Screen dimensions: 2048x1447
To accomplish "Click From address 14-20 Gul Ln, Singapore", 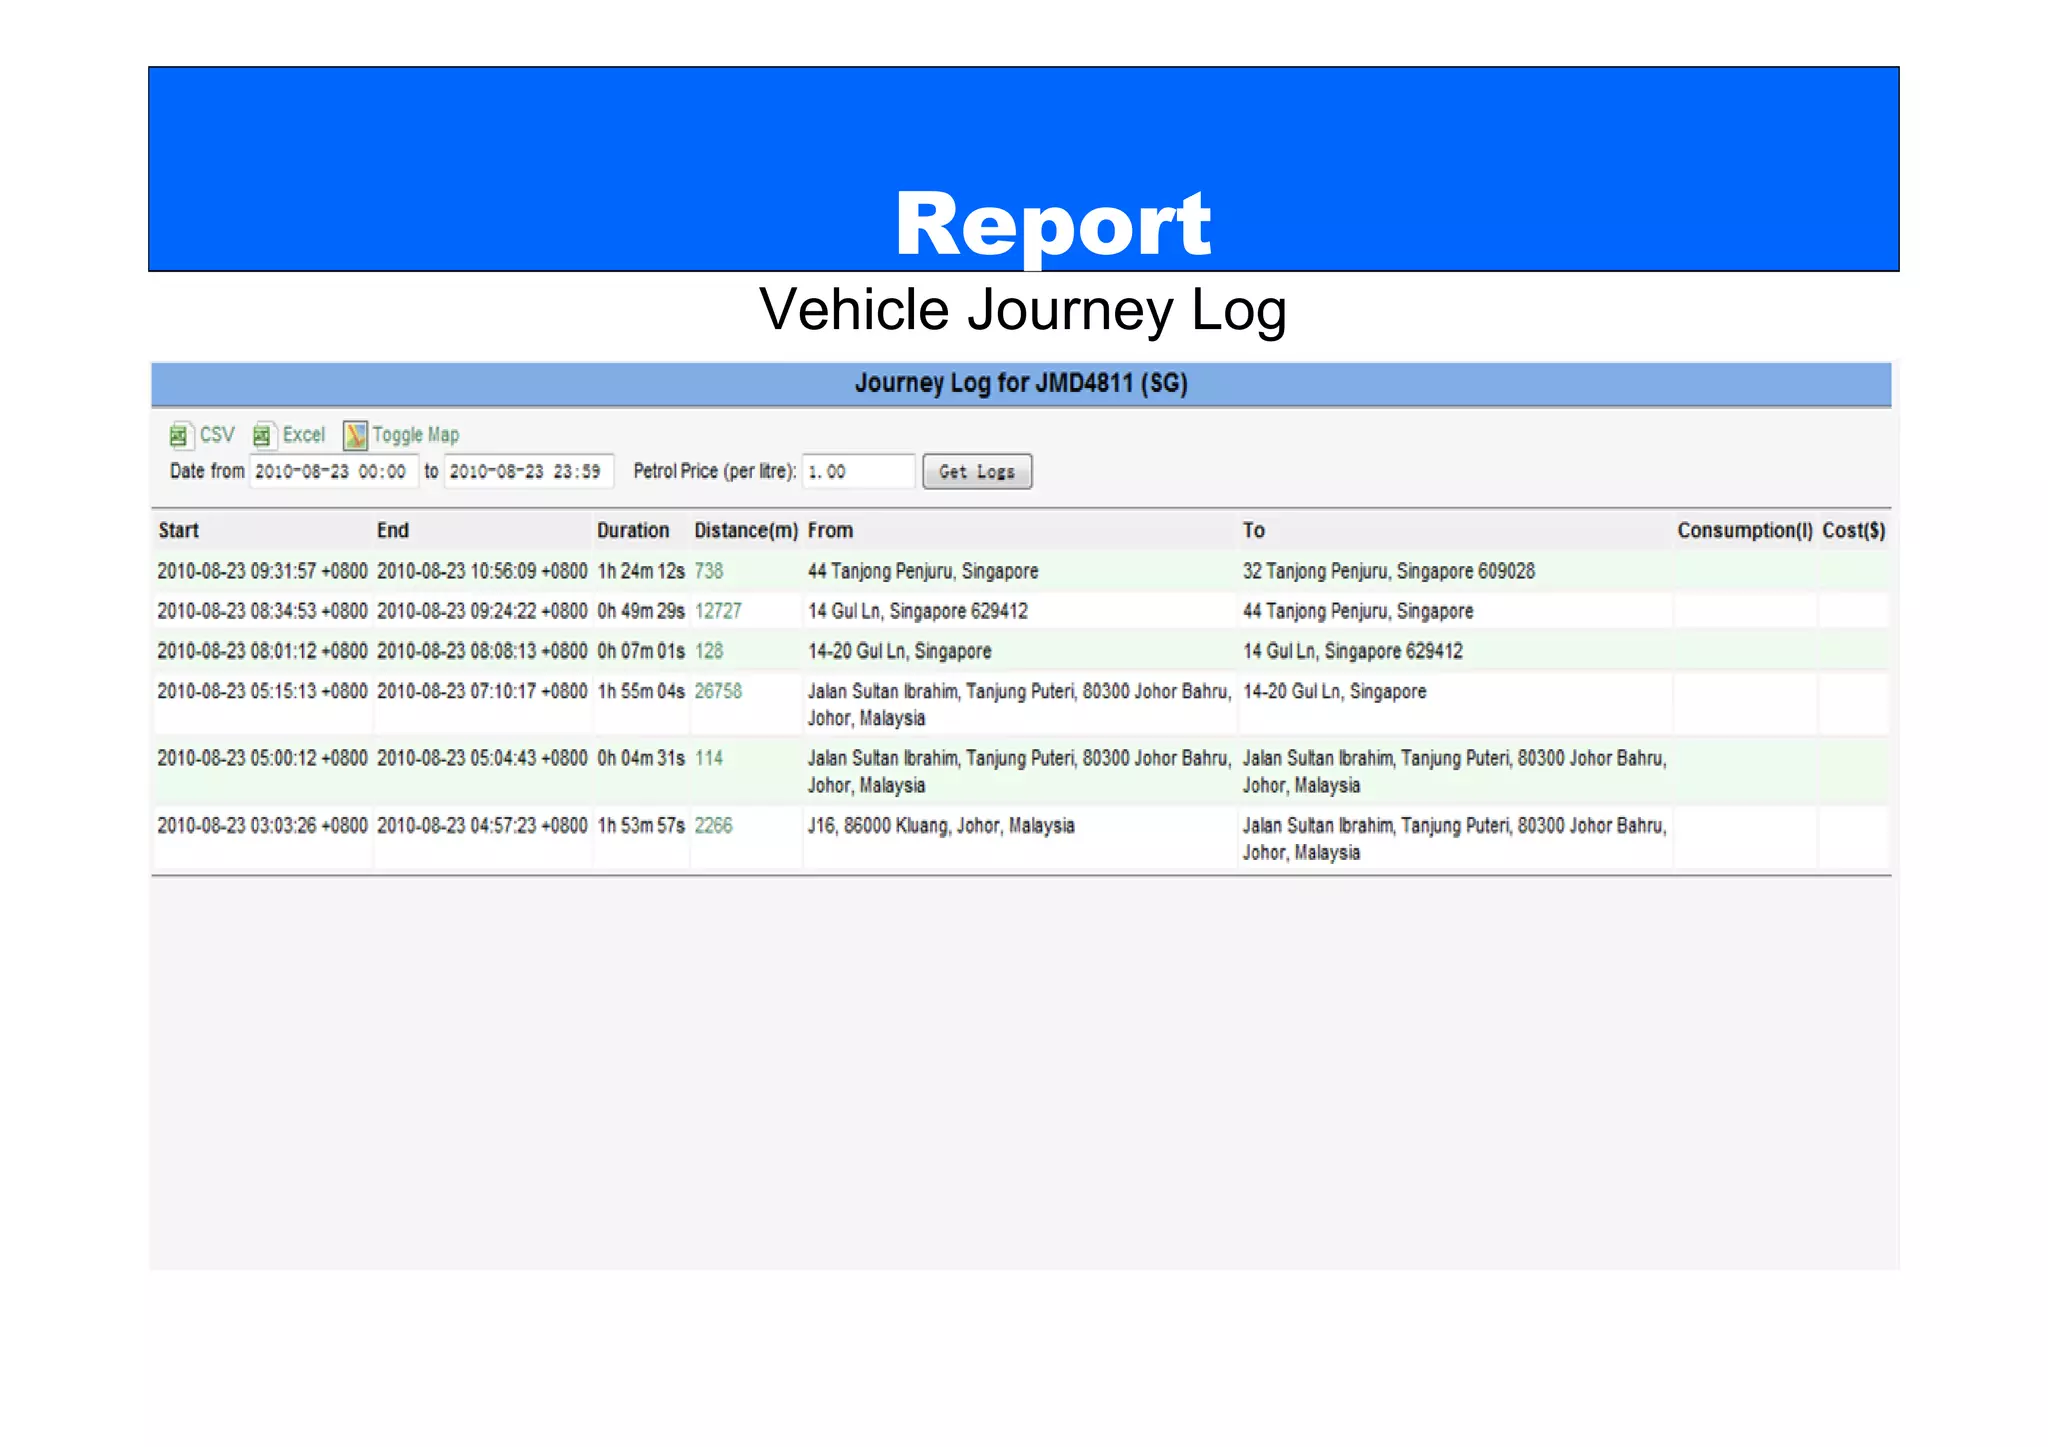I will click(x=900, y=651).
